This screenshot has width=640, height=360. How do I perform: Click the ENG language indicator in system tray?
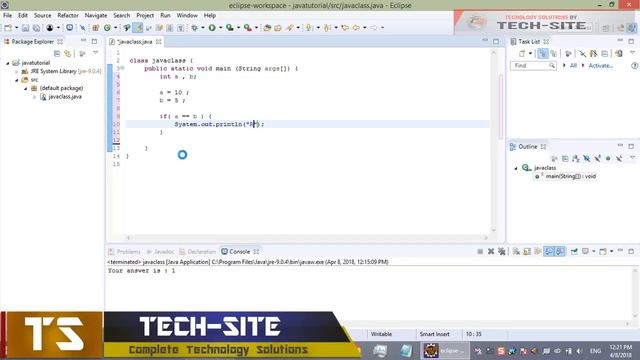click(x=595, y=351)
